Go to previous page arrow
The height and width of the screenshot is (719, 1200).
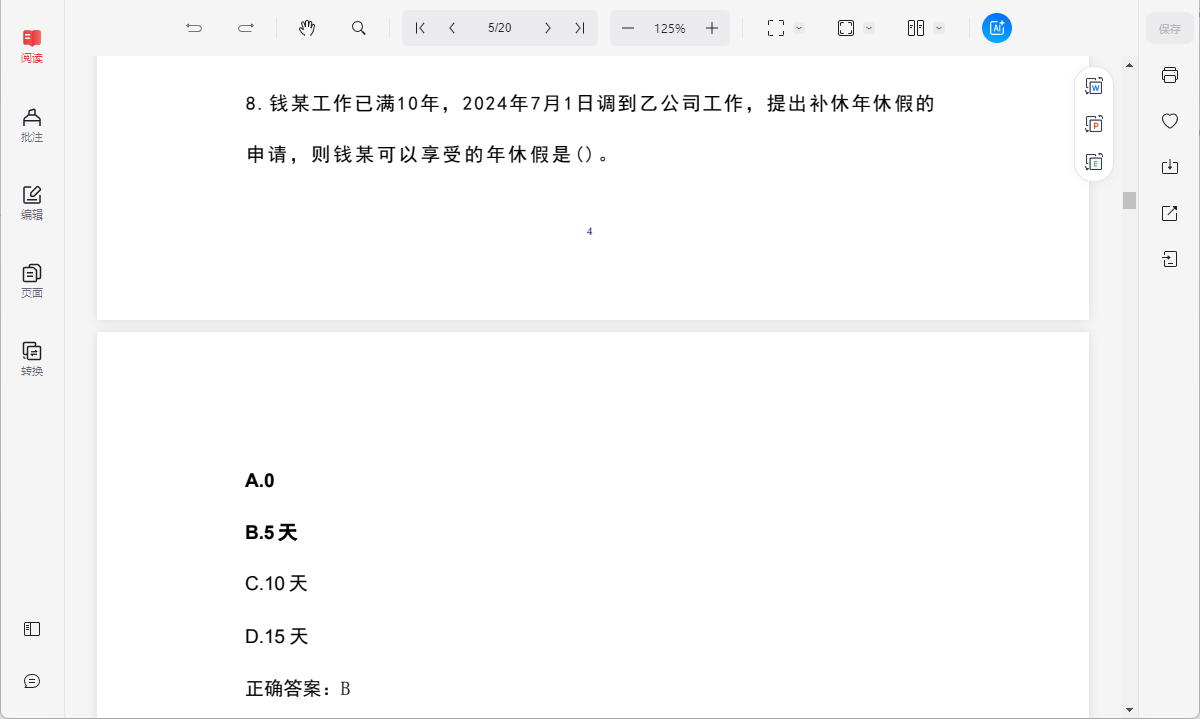click(x=452, y=28)
